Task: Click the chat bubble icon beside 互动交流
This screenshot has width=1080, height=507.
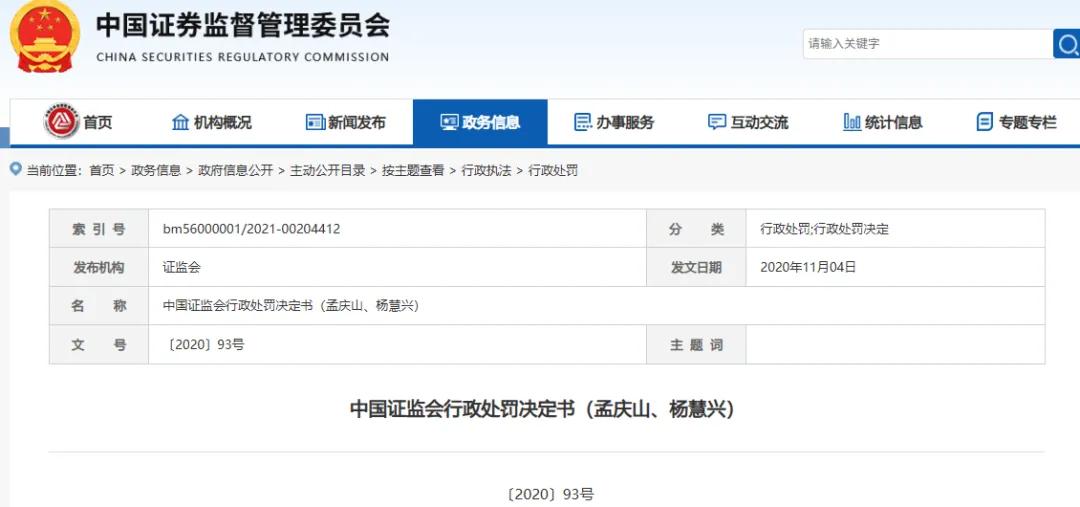Action: [717, 123]
